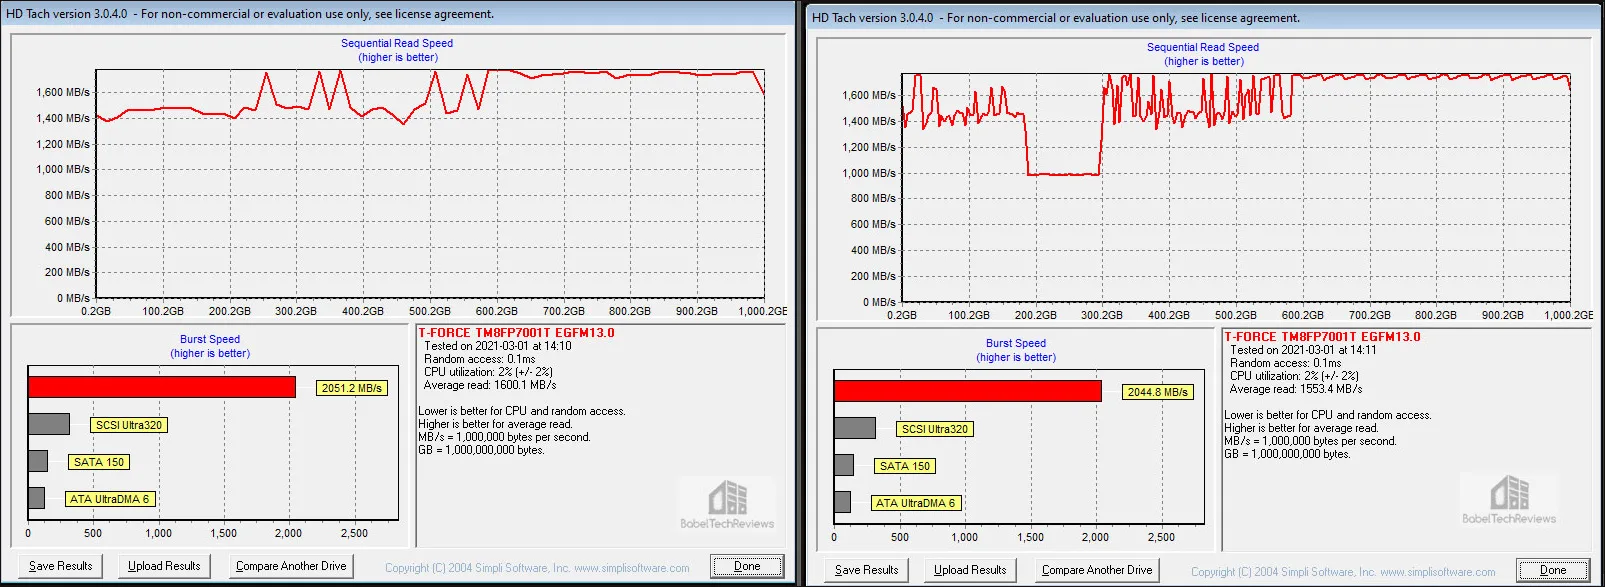
Task: Click T-FORCE TM8FP7001T drive name in left window
Action: click(516, 333)
